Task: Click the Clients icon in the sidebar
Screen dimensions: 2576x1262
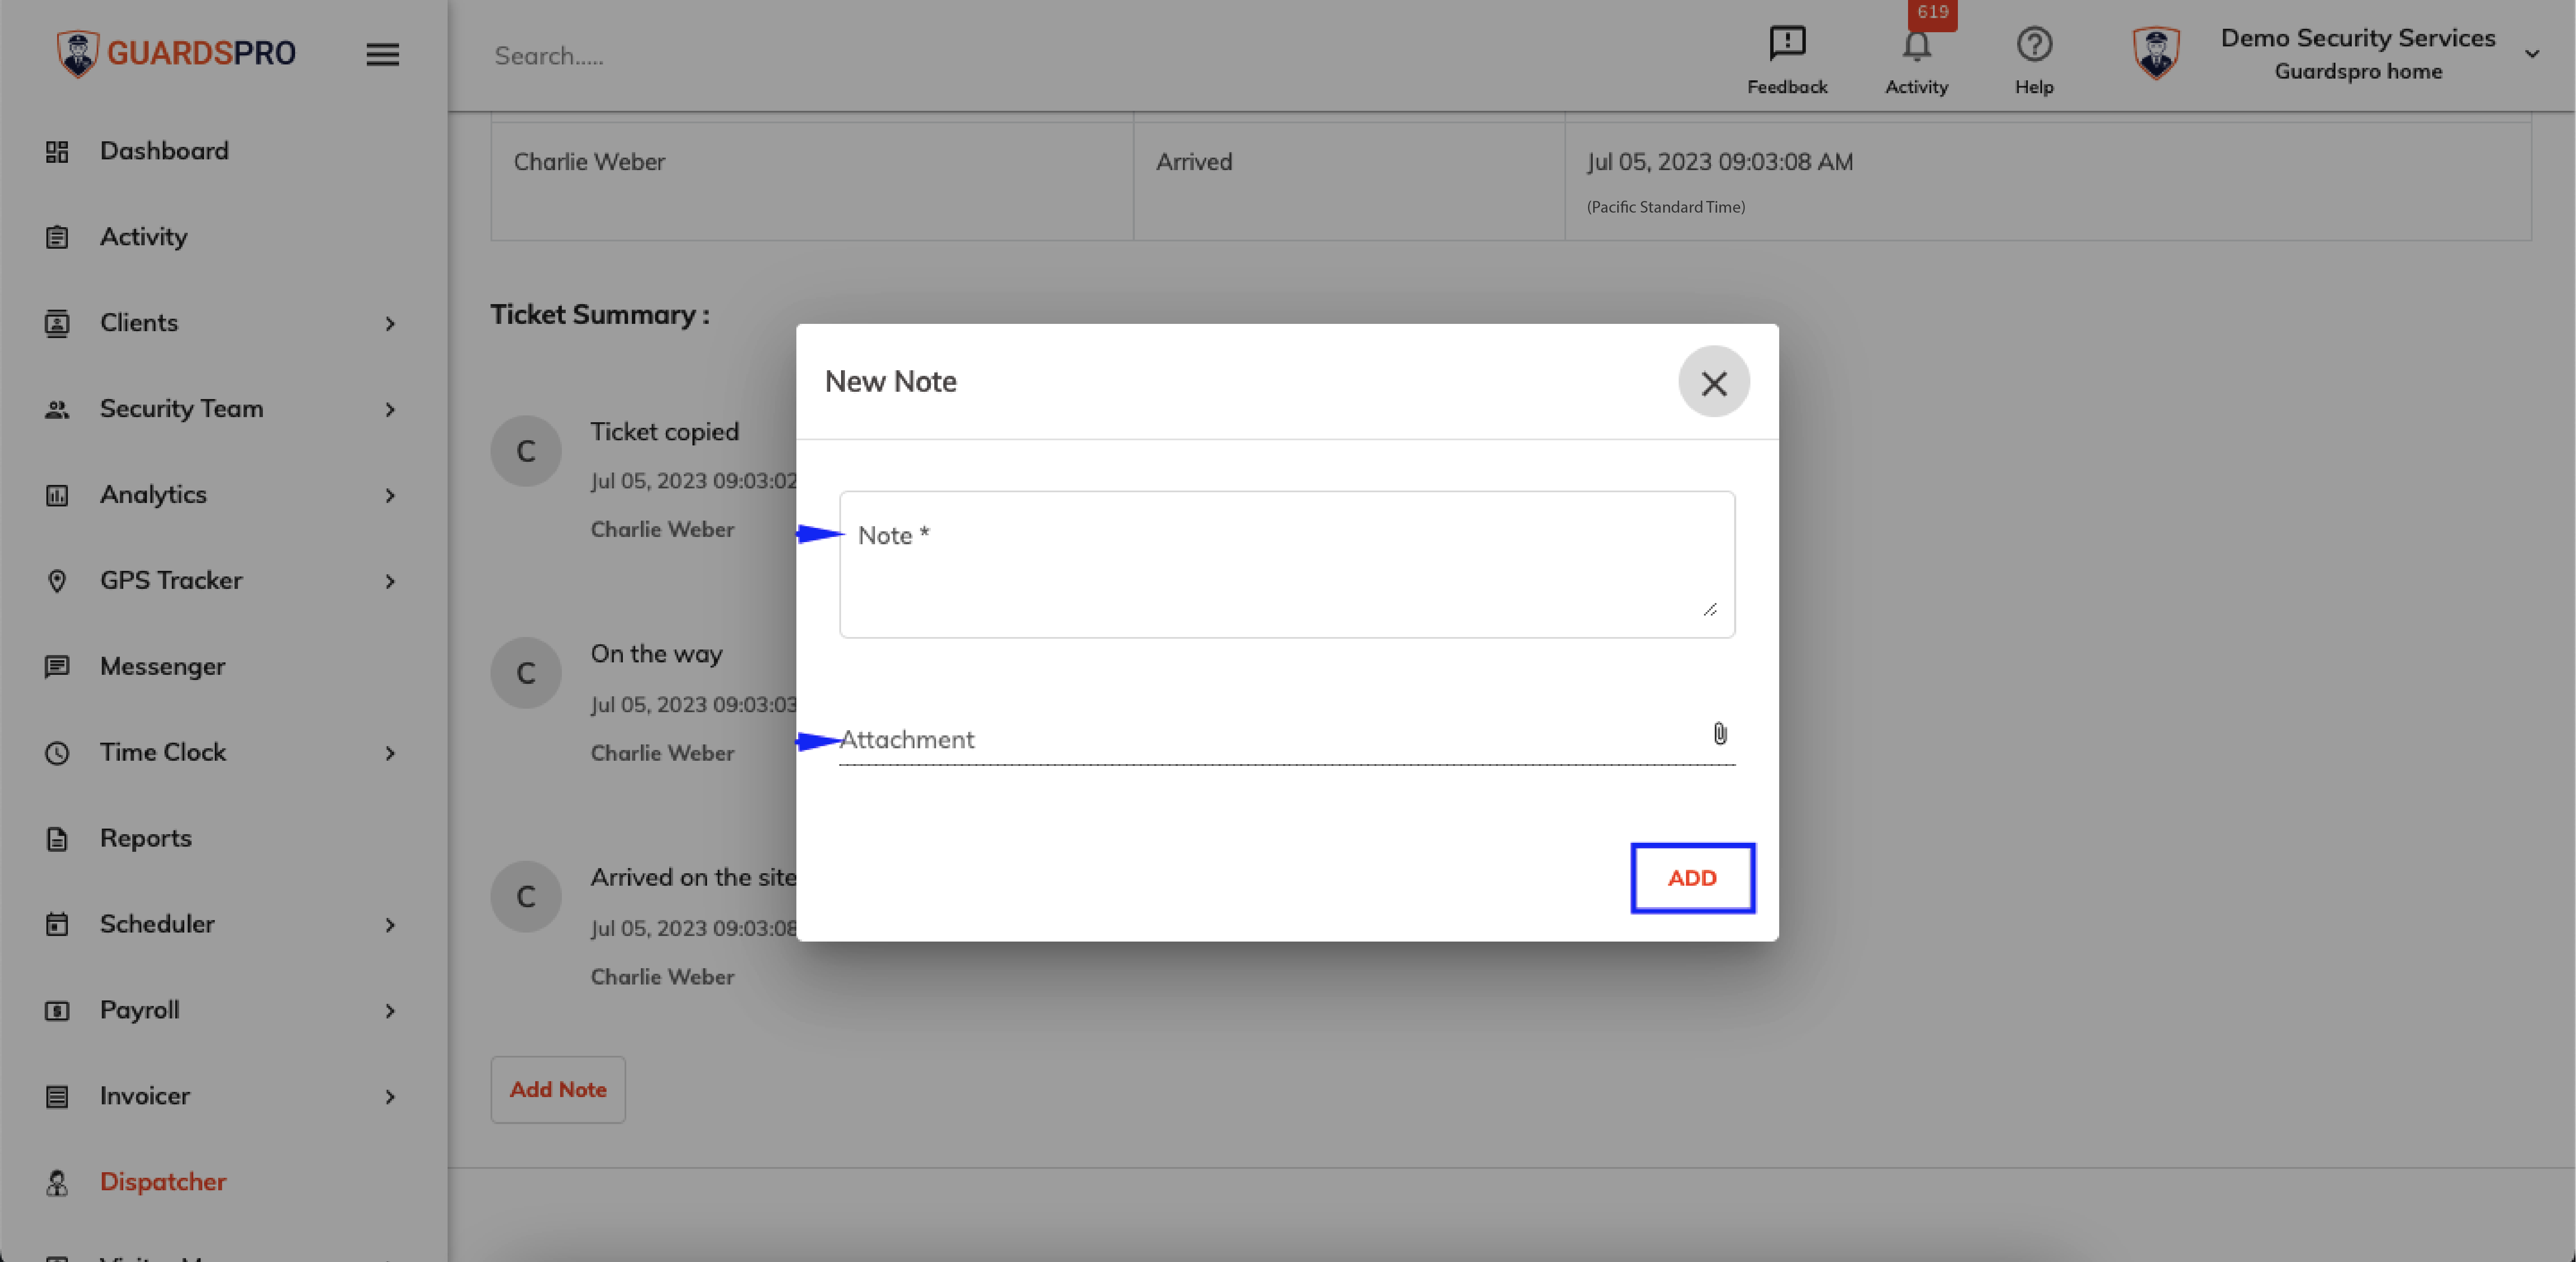Action: 57,323
